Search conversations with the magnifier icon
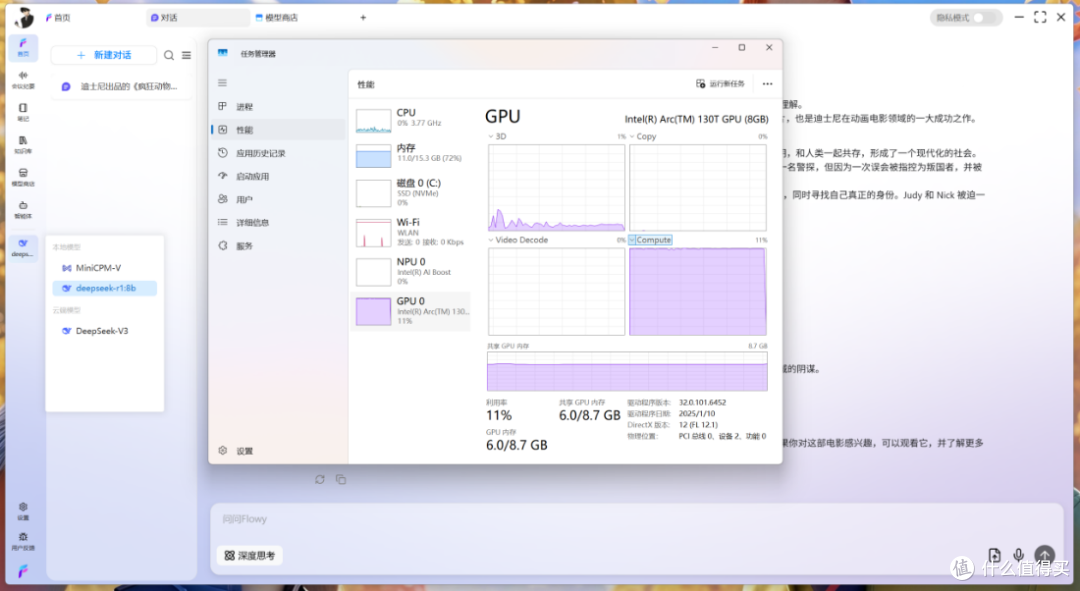The height and width of the screenshot is (591, 1080). [x=169, y=55]
